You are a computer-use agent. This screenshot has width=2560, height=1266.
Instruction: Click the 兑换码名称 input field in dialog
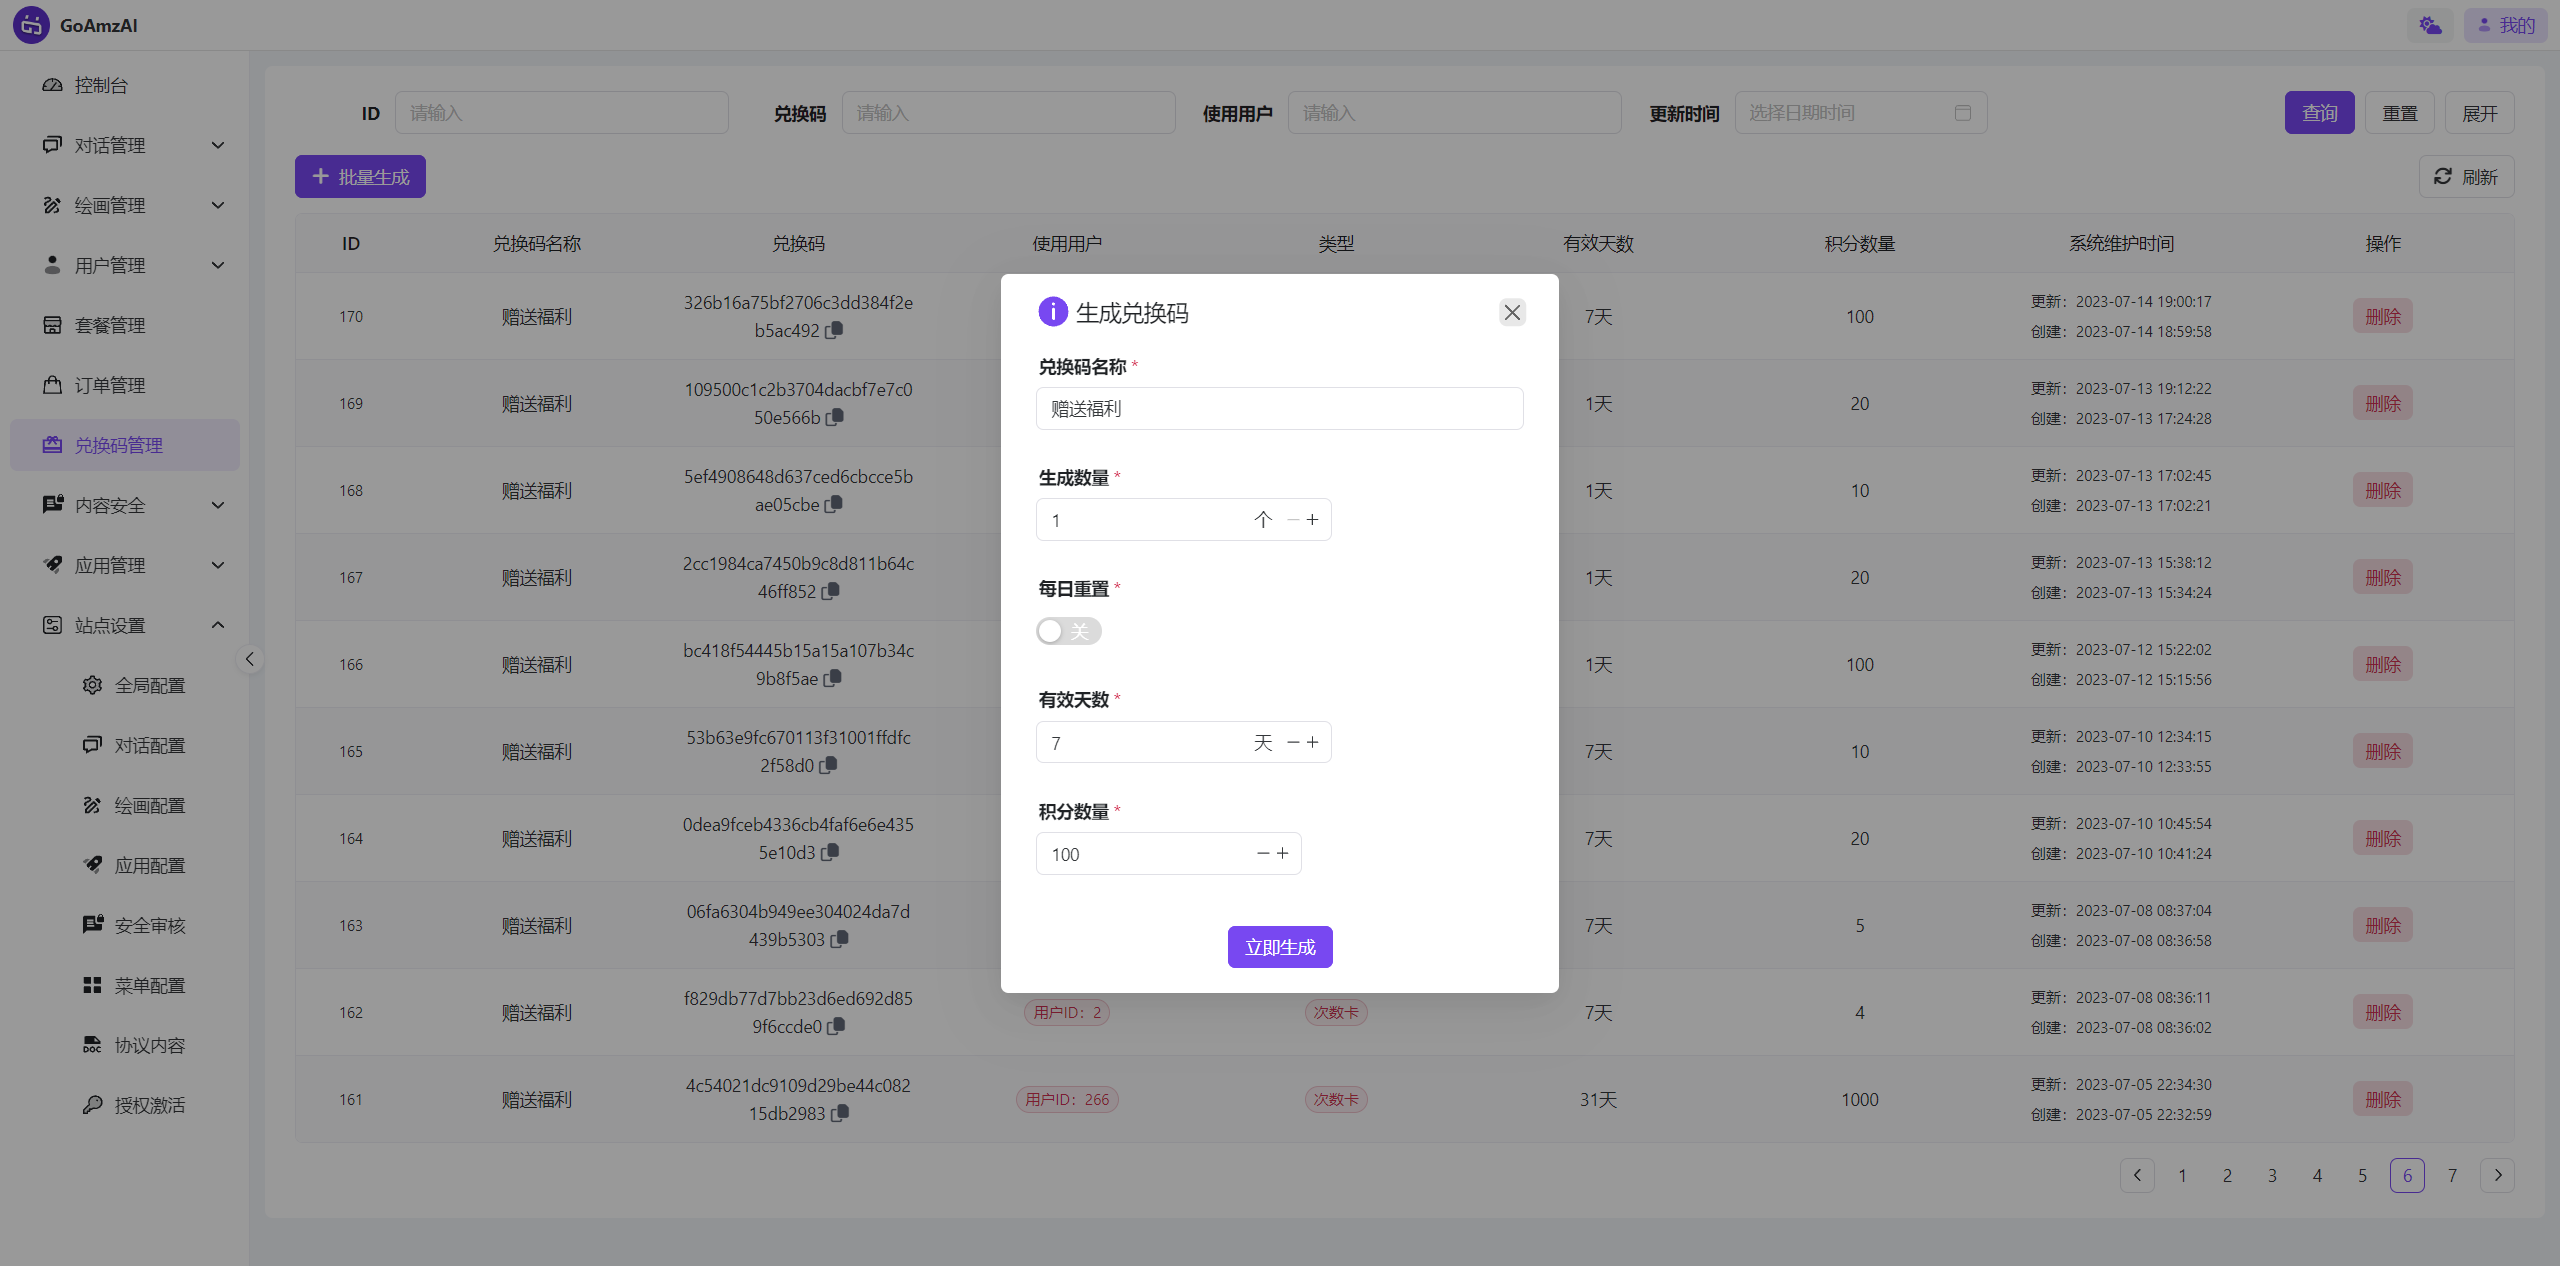pos(1279,408)
